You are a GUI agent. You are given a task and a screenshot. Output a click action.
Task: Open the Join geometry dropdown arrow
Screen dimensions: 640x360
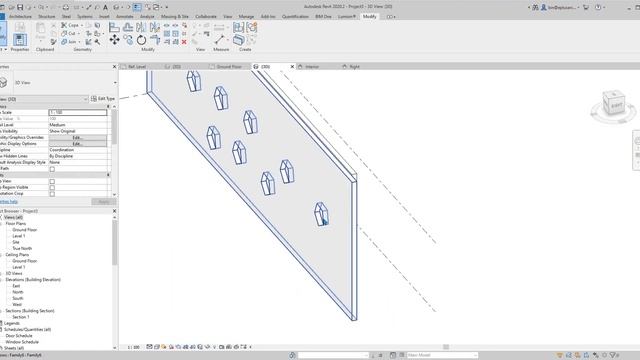79,42
